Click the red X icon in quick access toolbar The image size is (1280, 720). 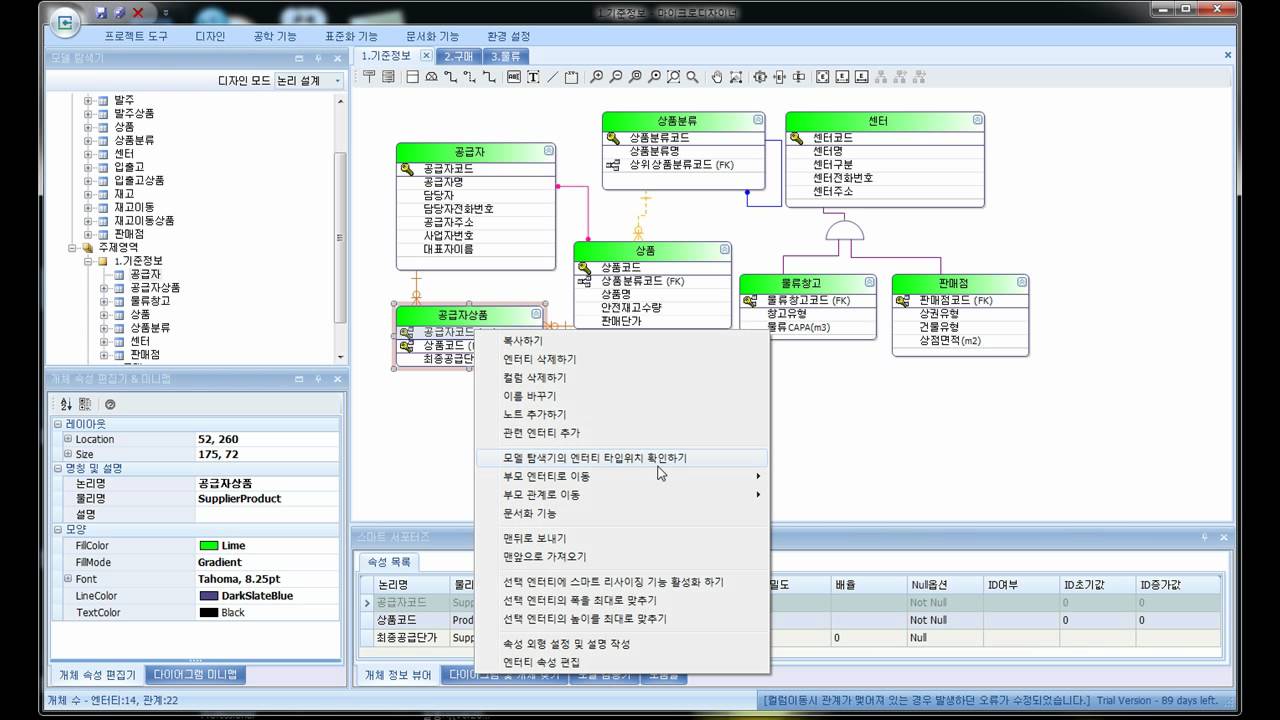coord(138,13)
